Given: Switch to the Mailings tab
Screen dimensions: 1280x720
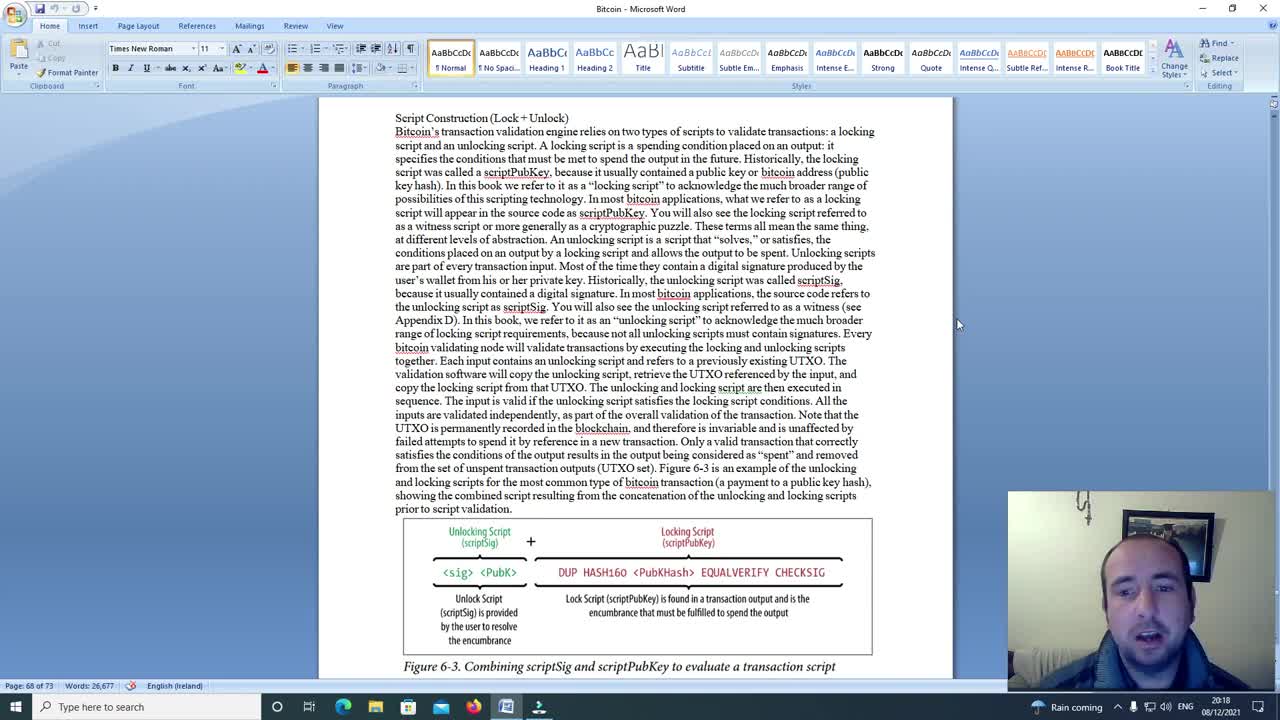Looking at the screenshot, I should pos(250,26).
